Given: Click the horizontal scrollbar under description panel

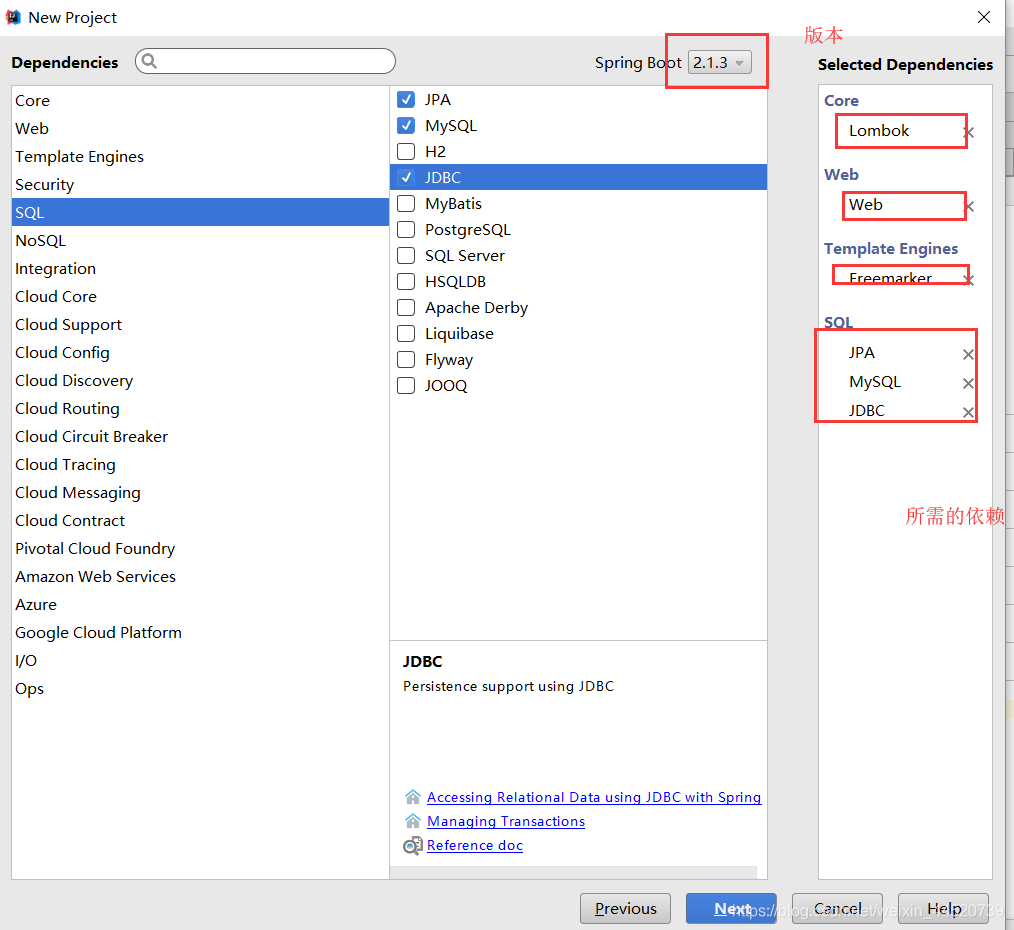Looking at the screenshot, I should tap(574, 872).
